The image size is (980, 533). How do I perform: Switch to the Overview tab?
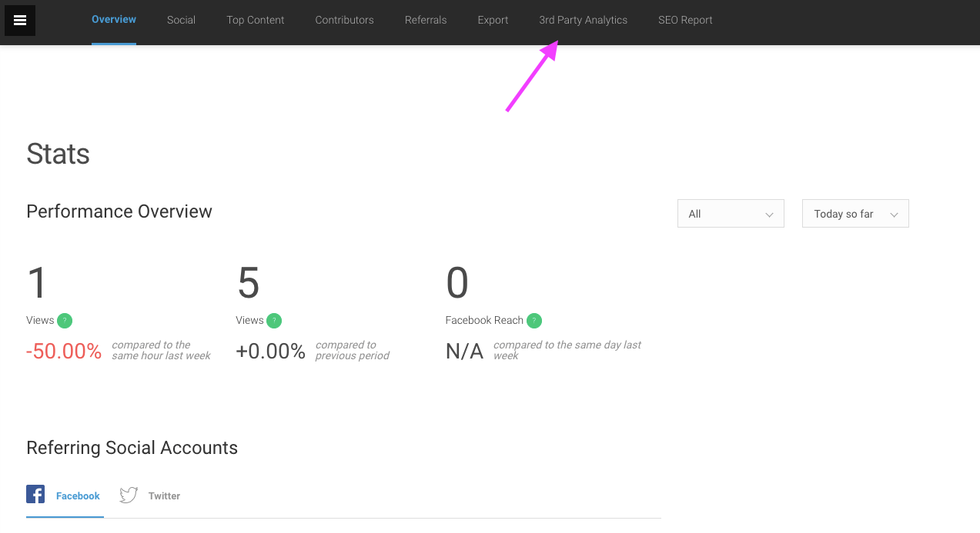114,20
